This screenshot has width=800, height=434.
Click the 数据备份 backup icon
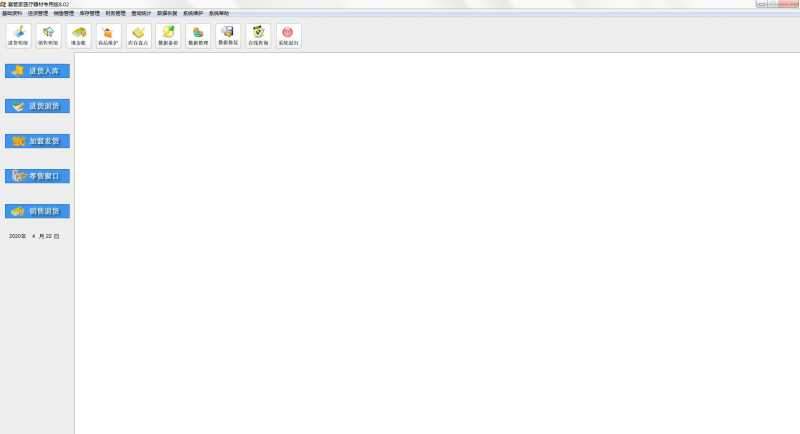click(168, 36)
